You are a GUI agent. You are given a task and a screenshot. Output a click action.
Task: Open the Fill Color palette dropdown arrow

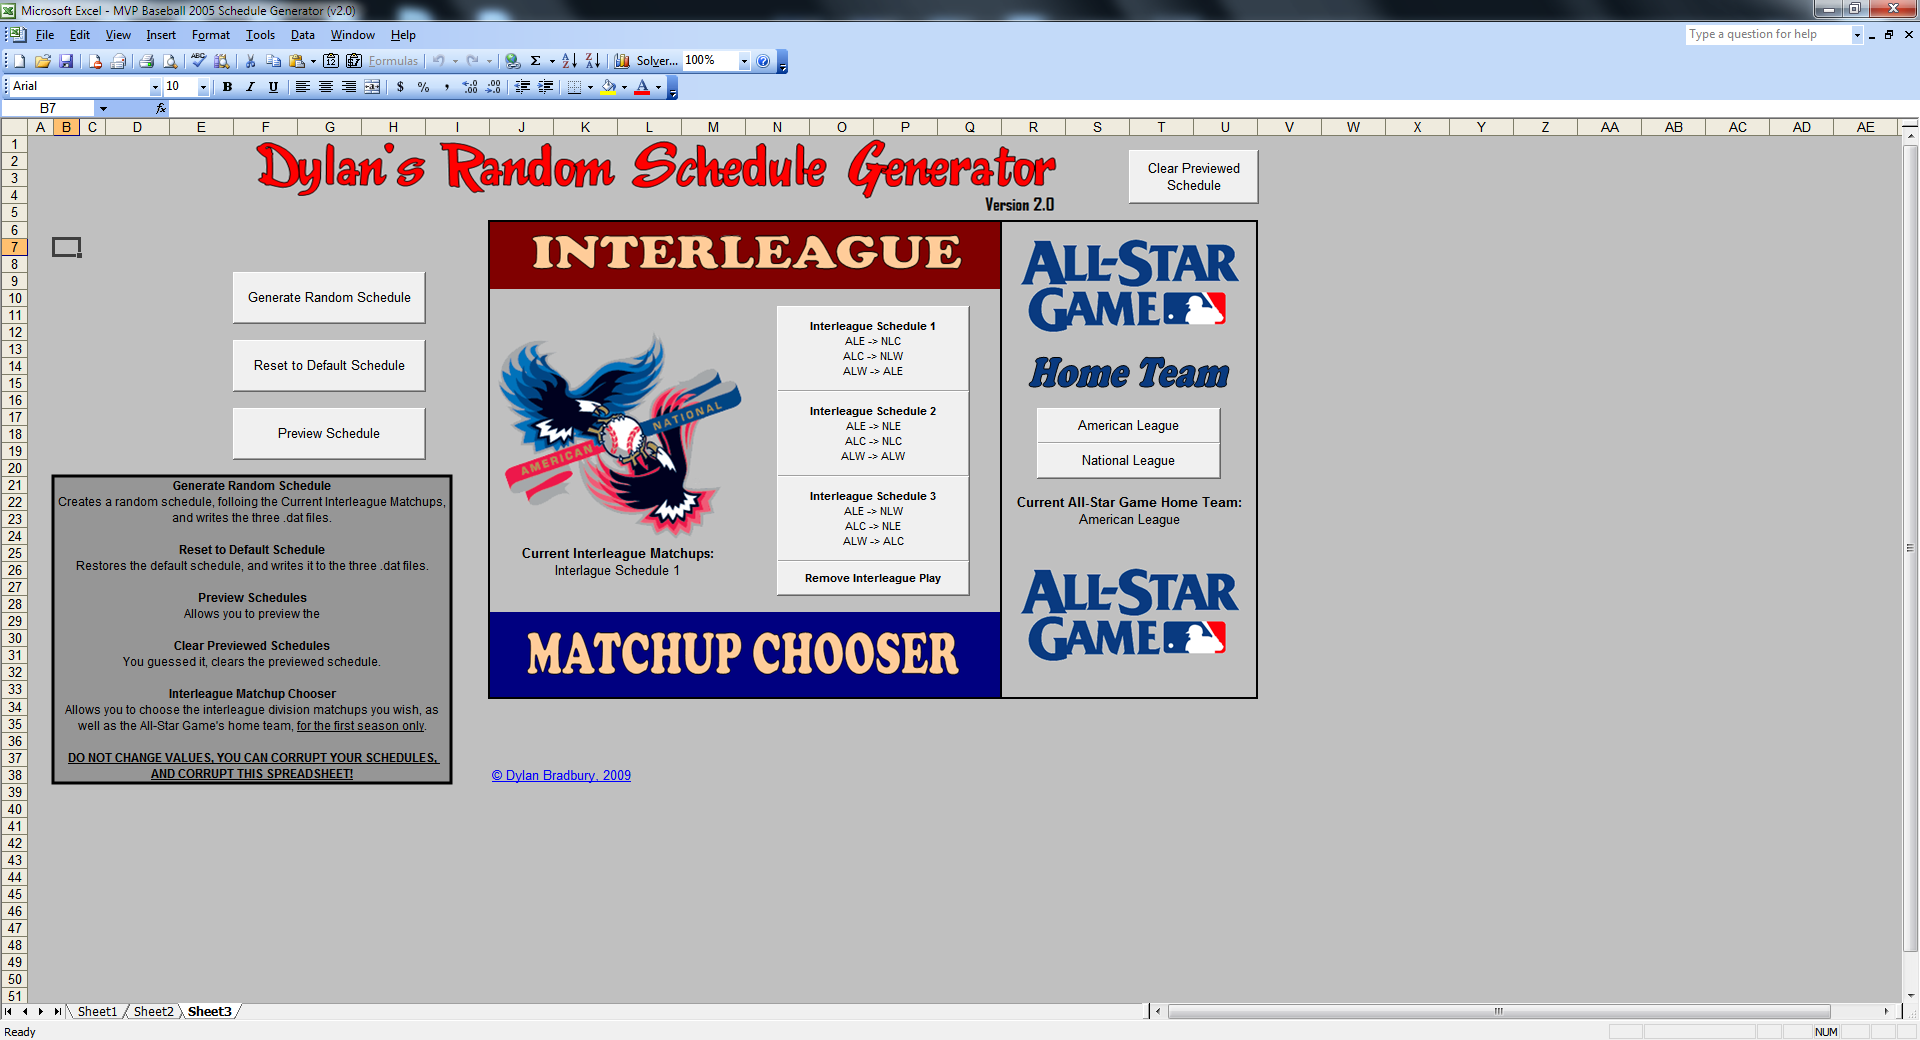tap(624, 87)
